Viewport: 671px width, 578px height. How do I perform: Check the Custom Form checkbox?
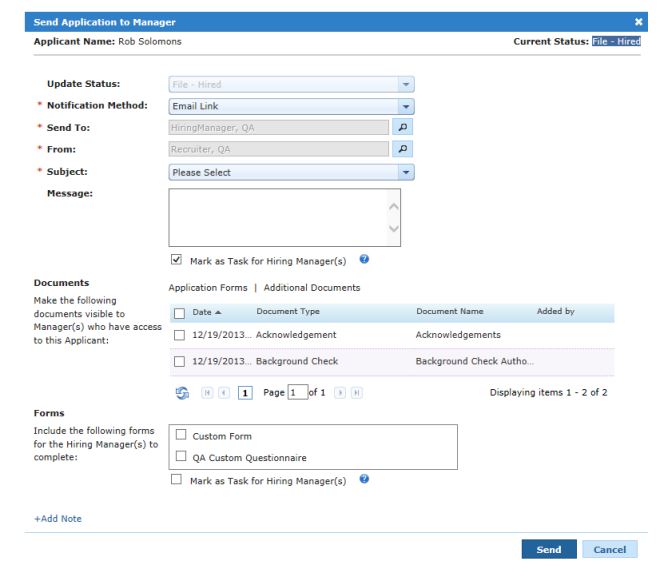(x=181, y=435)
